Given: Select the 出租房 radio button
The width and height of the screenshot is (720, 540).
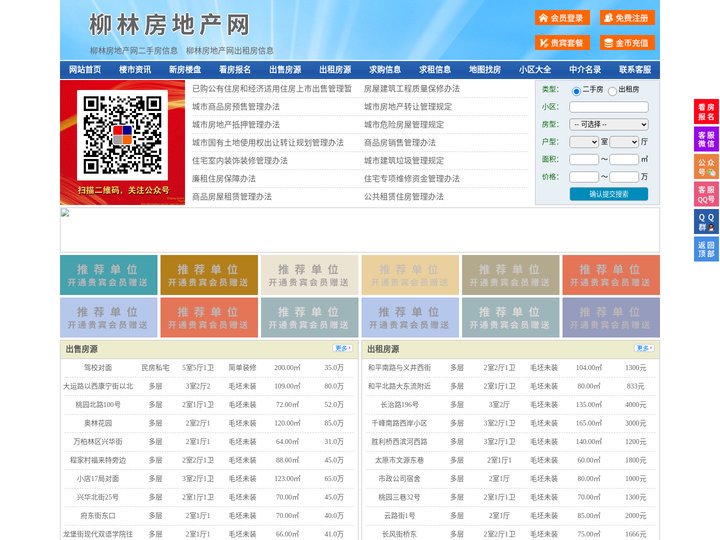Looking at the screenshot, I should tap(612, 91).
